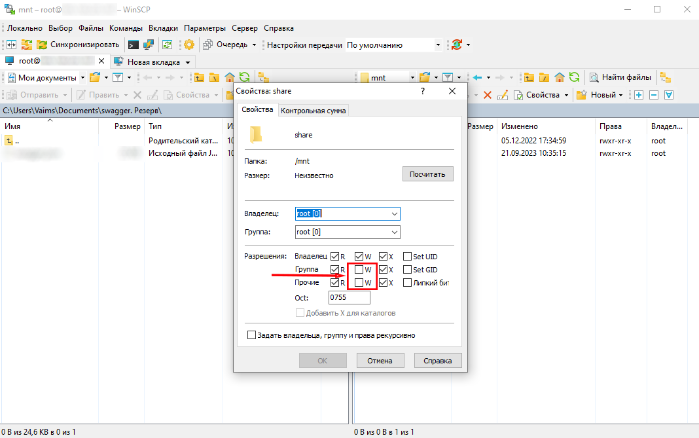The height and width of the screenshot is (438, 699).
Task: Refresh the local panel
Action: coord(244,78)
